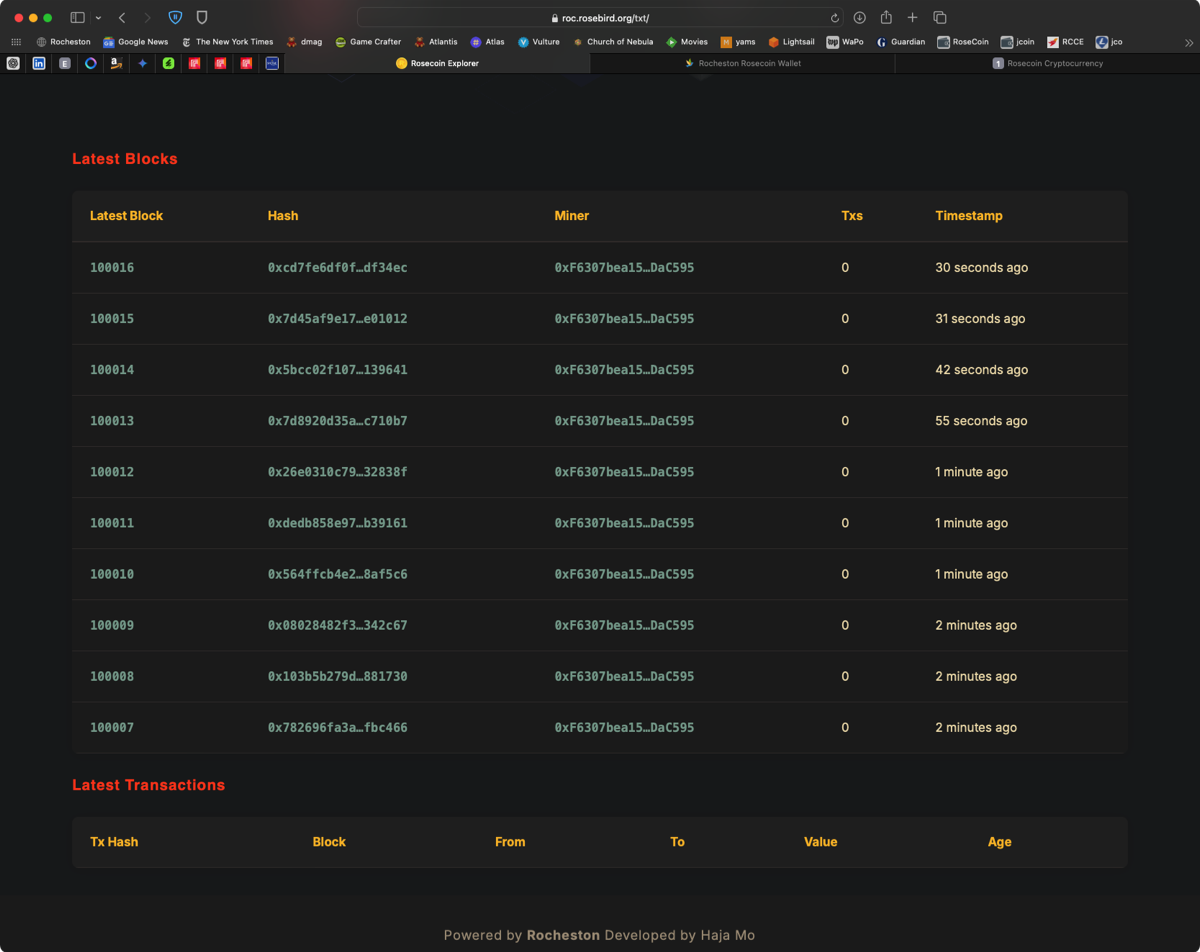Open block number 100013
Viewport: 1200px width, 952px height.
[x=112, y=421]
